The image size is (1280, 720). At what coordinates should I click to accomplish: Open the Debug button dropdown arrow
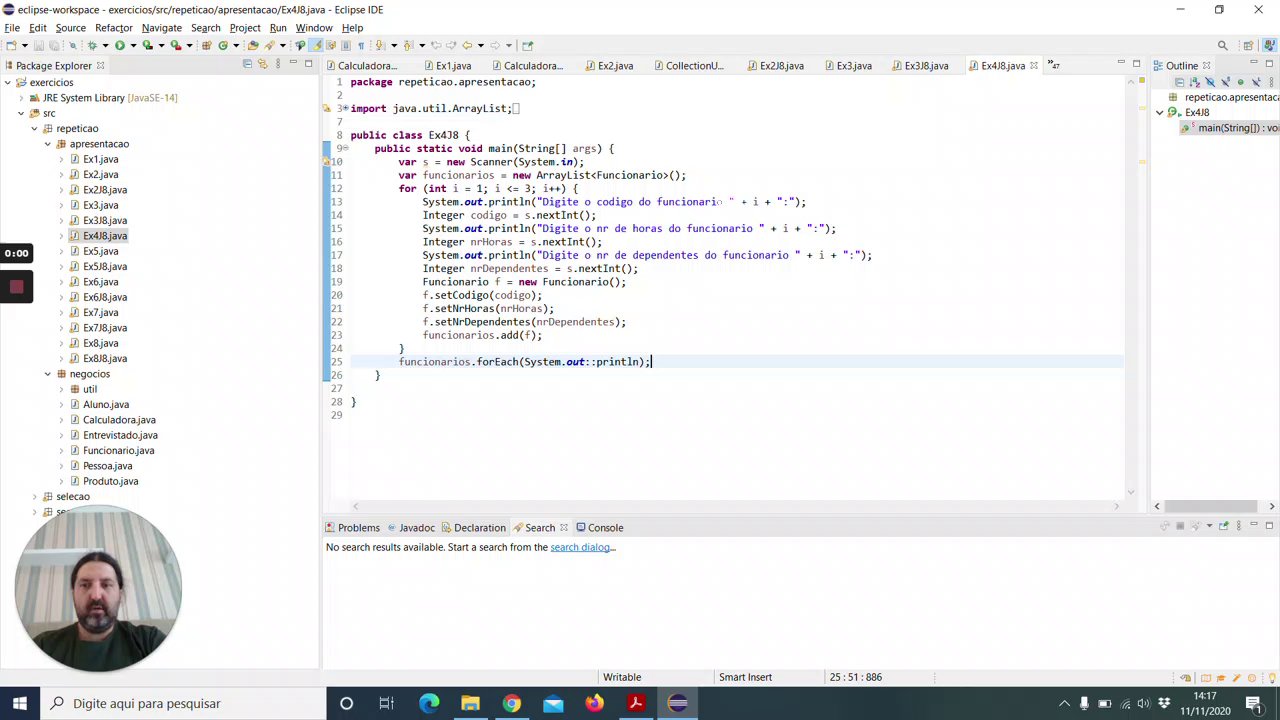tap(104, 45)
